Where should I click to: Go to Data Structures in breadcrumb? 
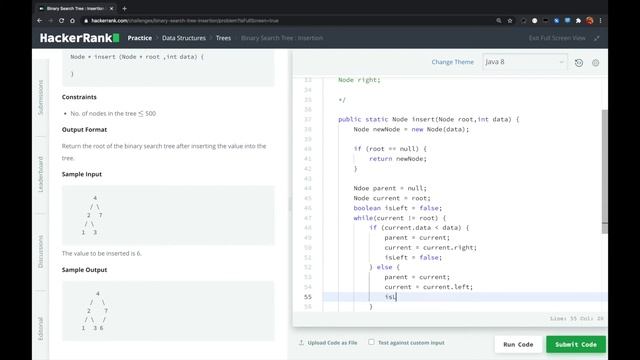coord(184,38)
